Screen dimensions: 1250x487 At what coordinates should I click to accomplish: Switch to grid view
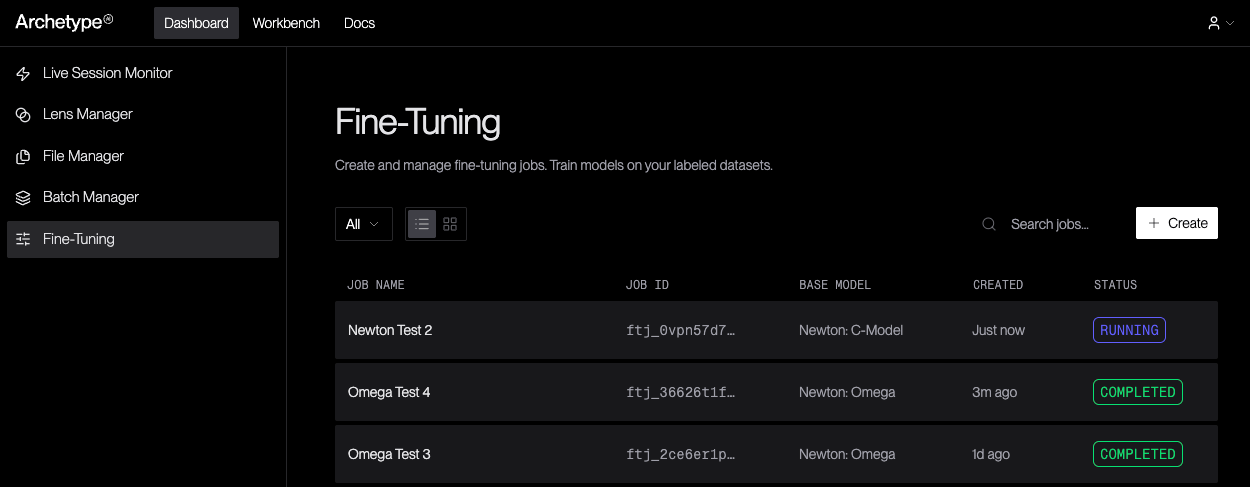(450, 224)
